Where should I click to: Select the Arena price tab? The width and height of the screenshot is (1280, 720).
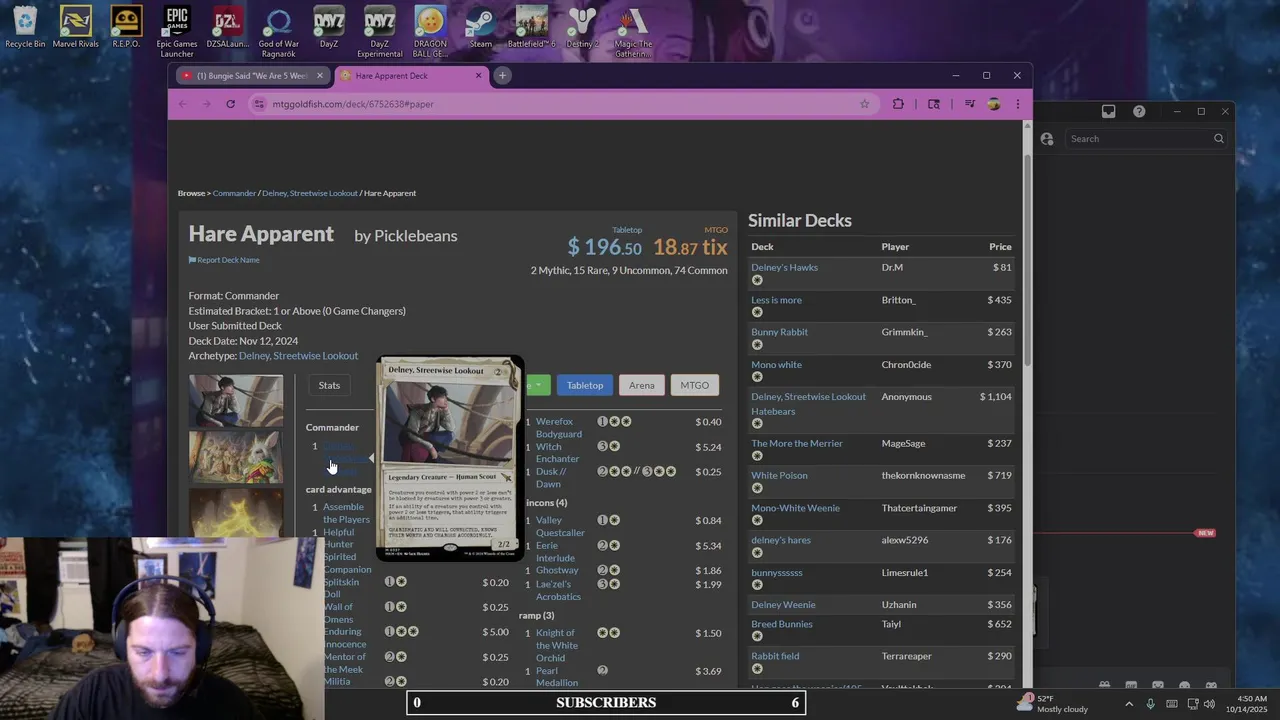642,385
